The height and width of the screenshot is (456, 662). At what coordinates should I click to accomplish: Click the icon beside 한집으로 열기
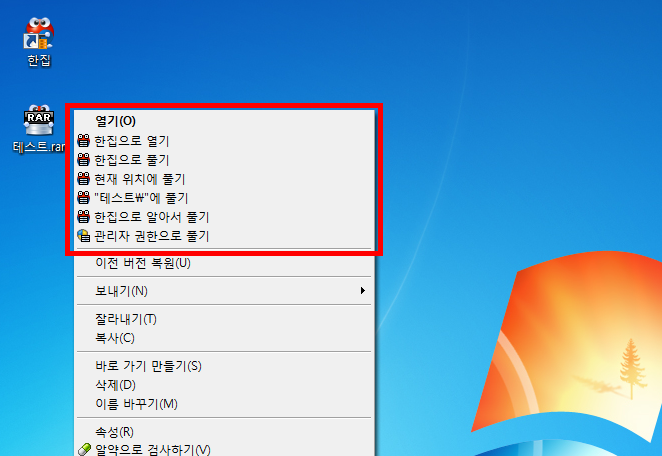pyautogui.click(x=84, y=141)
